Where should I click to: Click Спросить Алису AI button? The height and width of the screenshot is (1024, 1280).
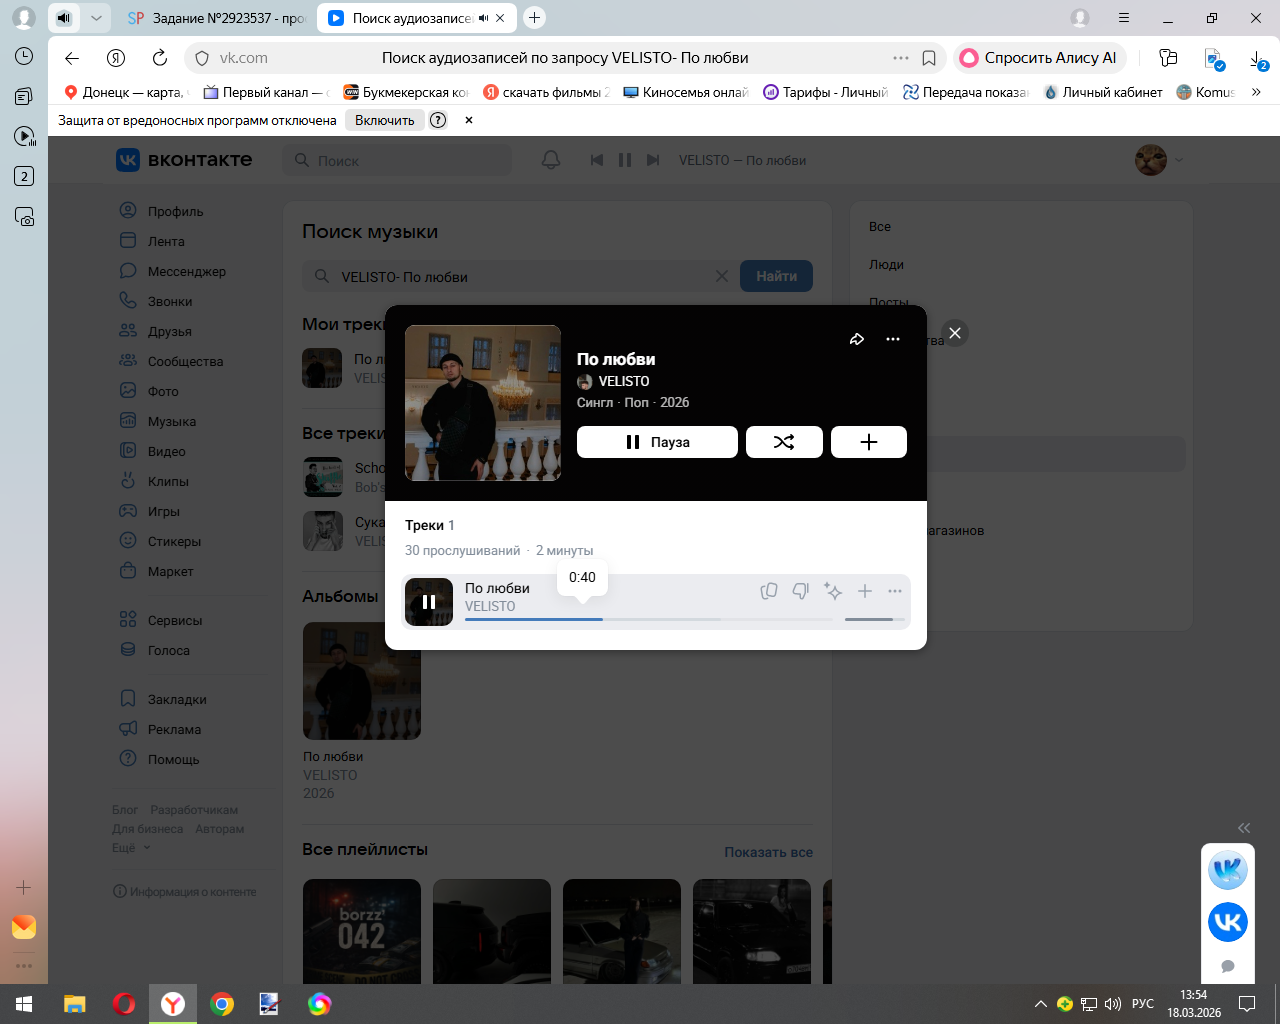coord(1039,58)
